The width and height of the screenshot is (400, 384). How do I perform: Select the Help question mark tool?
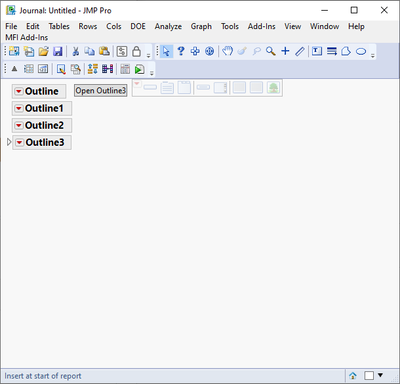(181, 51)
